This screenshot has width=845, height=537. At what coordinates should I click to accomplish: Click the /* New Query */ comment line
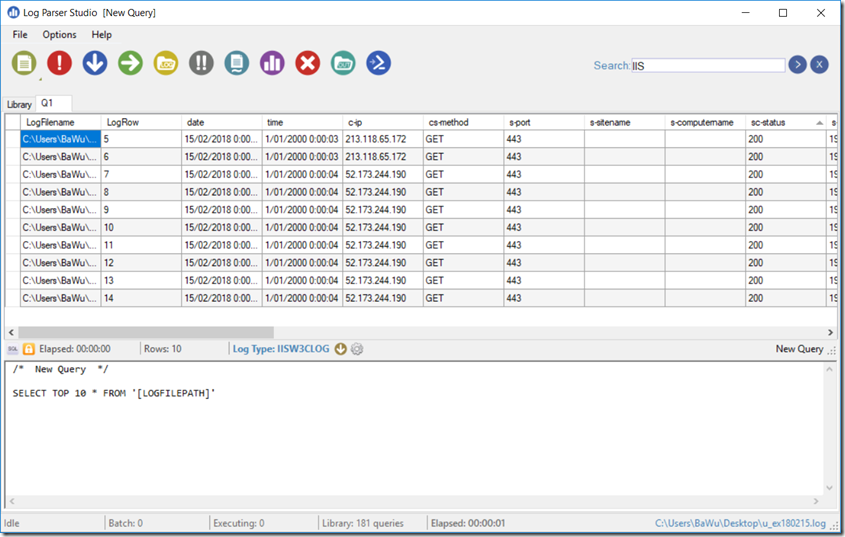pyautogui.click(x=60, y=369)
